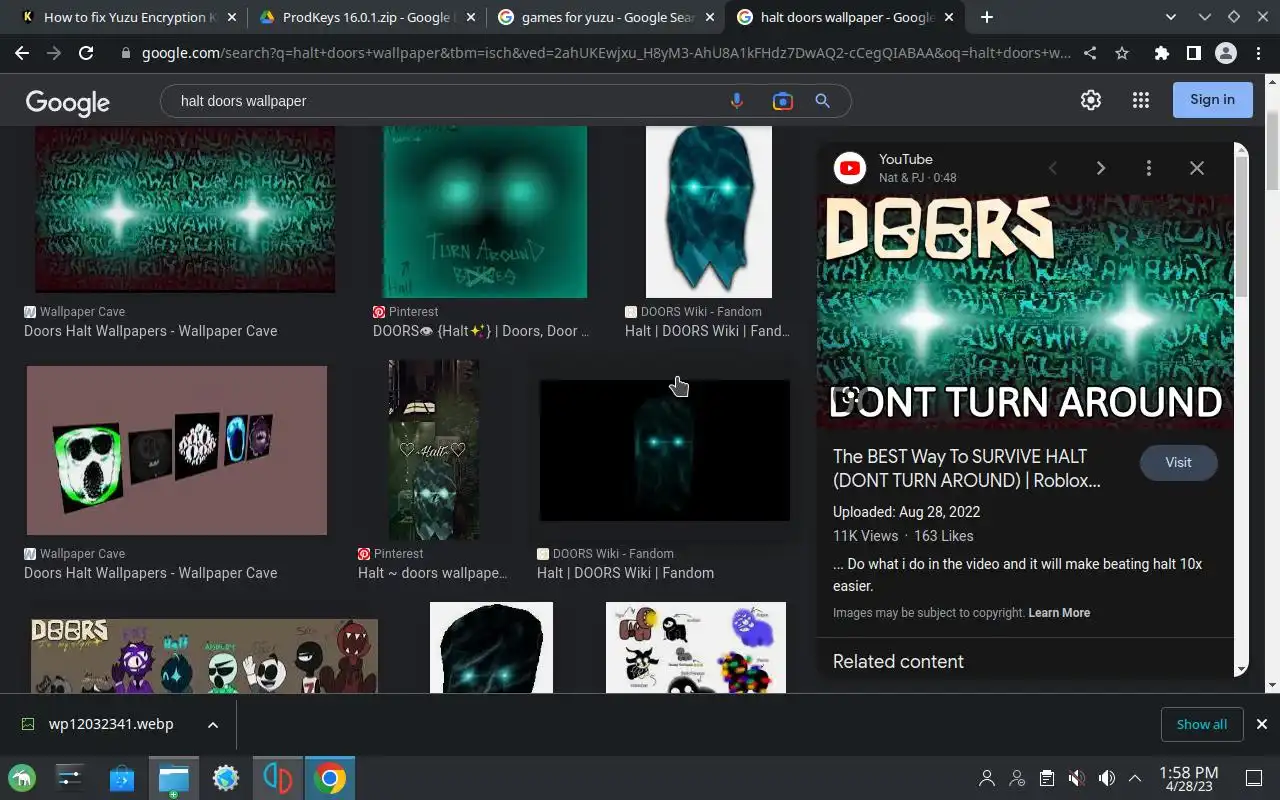Click the show desktop button
Screen dimensions: 1280x800
coord(1254,778)
